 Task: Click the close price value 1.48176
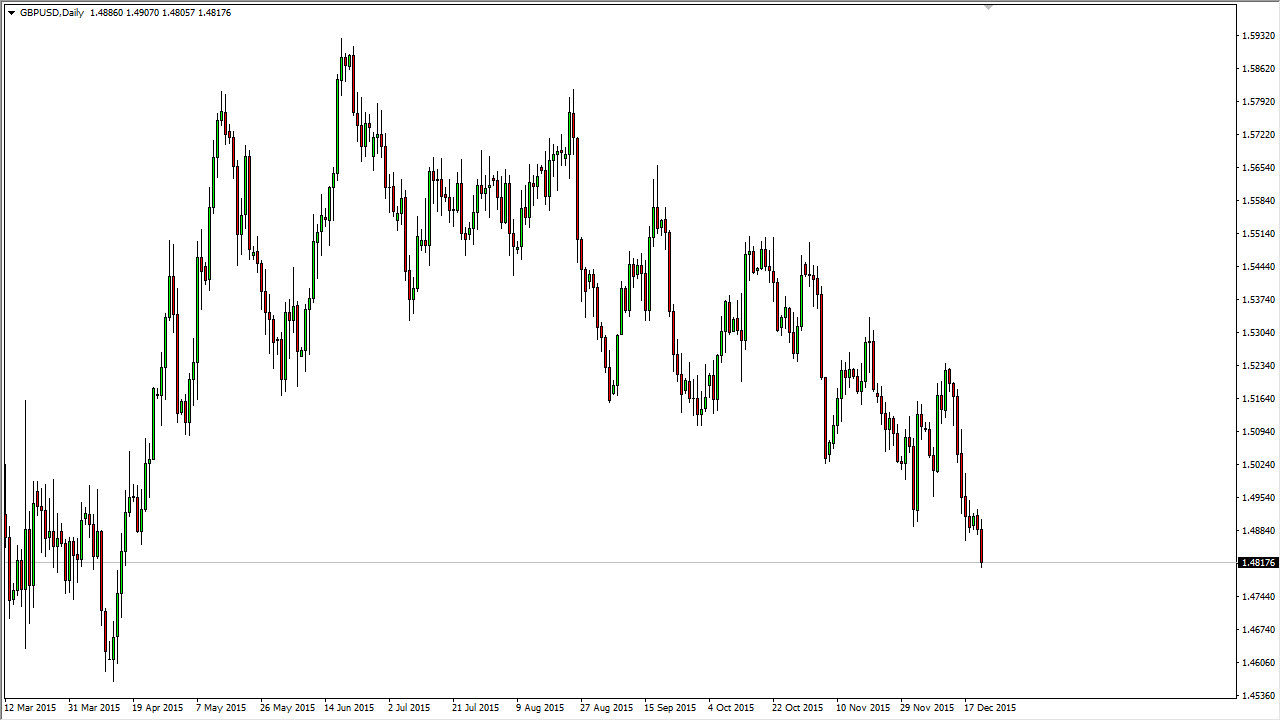pos(215,13)
